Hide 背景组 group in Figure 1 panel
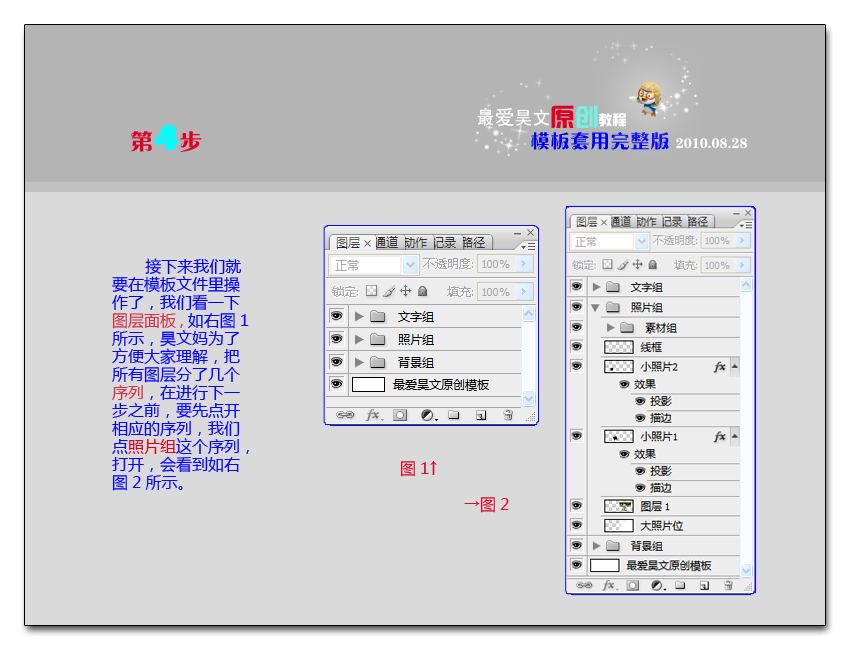 [x=337, y=361]
